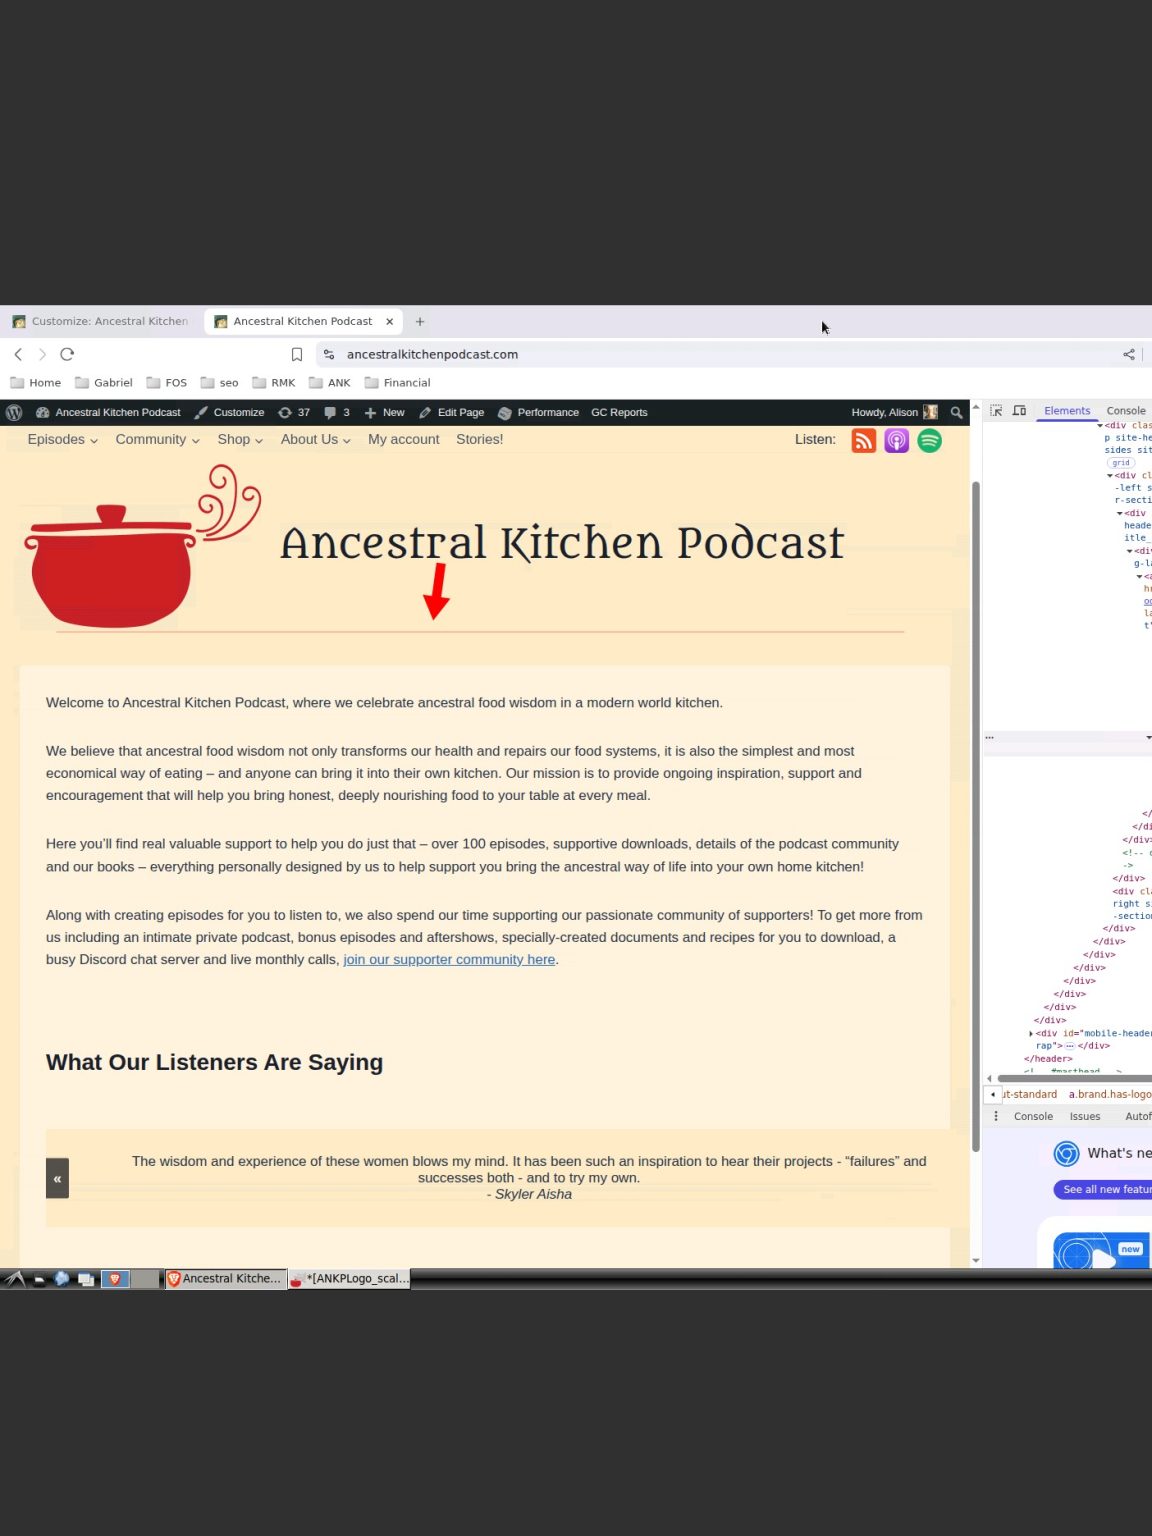Expand the Episodes menu dropdown
1152x1536 pixels.
(62, 439)
